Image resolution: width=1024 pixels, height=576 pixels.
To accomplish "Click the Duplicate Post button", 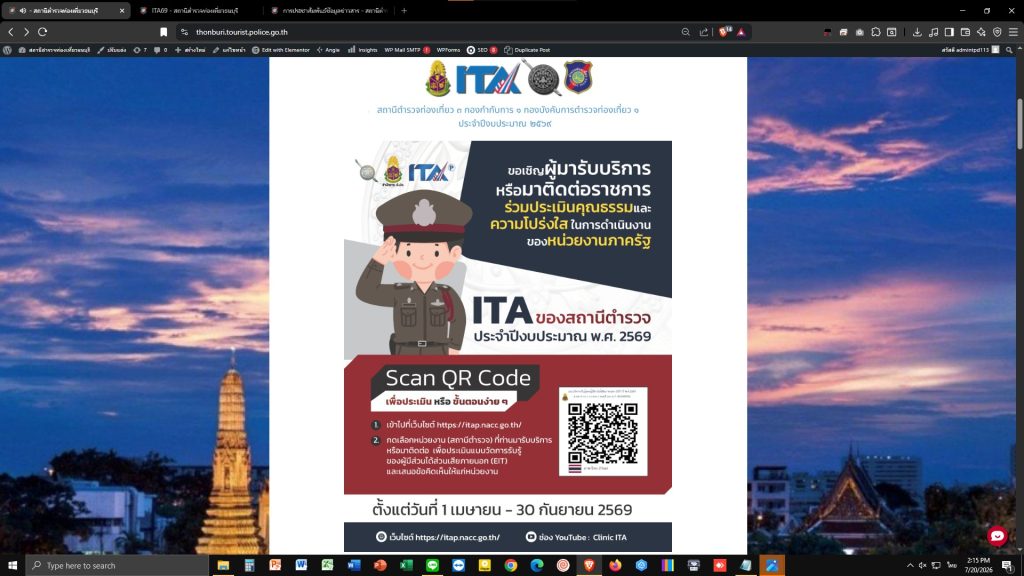I will (x=527, y=50).
